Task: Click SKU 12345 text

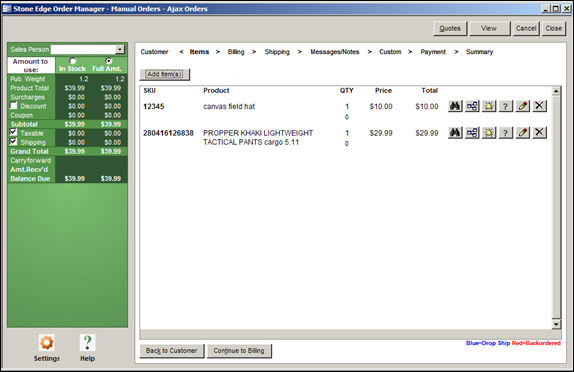Action: coord(153,107)
